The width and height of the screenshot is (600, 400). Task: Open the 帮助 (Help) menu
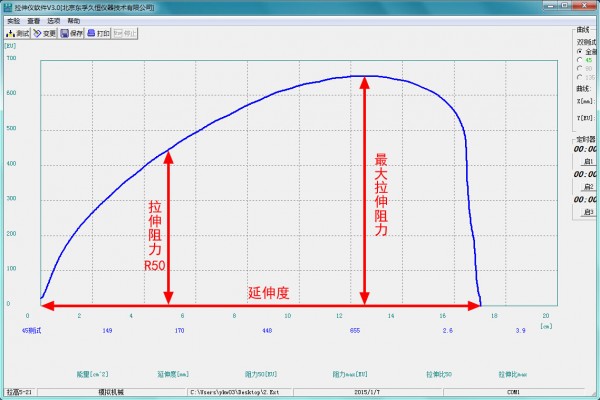click(x=74, y=20)
